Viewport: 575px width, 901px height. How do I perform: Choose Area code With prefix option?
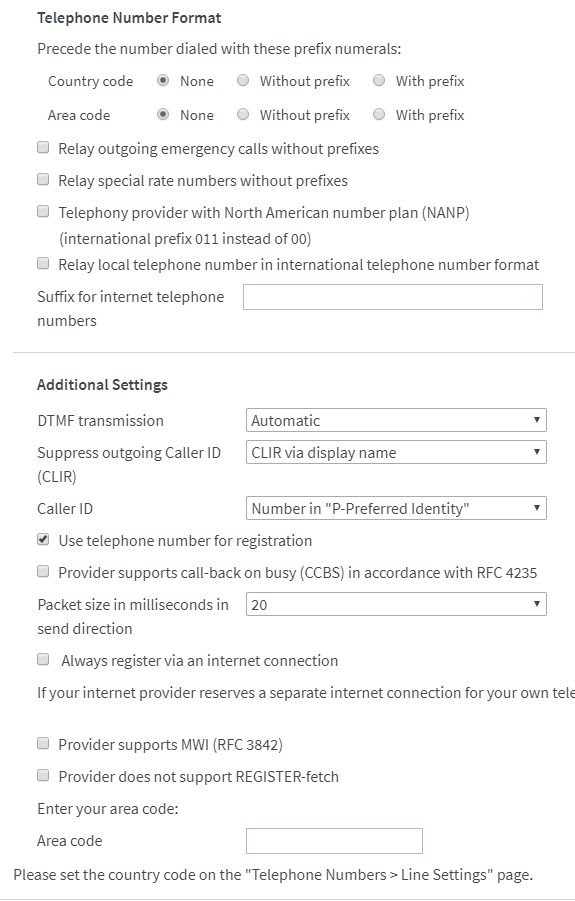379,114
